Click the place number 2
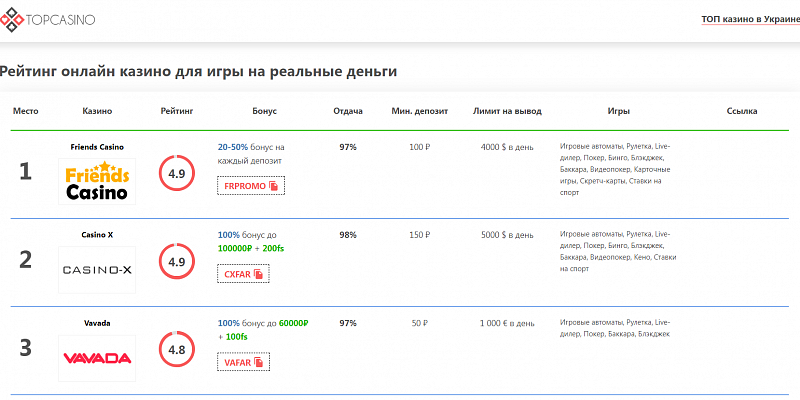Screen dimensions: 800x400 coord(26,260)
